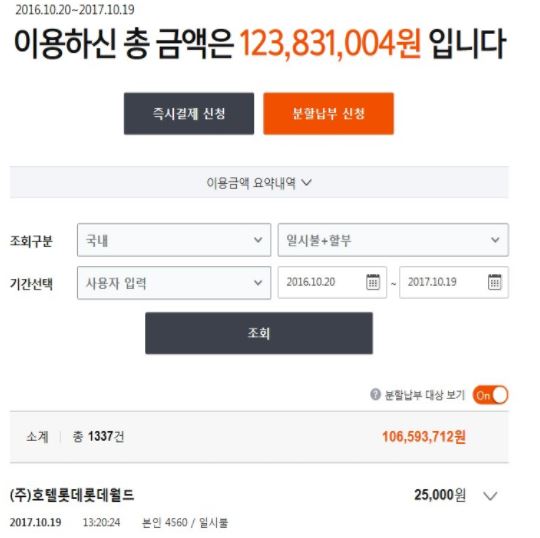This screenshot has width=540, height=538.
Task: Open the end date calendar icon
Action: (495, 282)
